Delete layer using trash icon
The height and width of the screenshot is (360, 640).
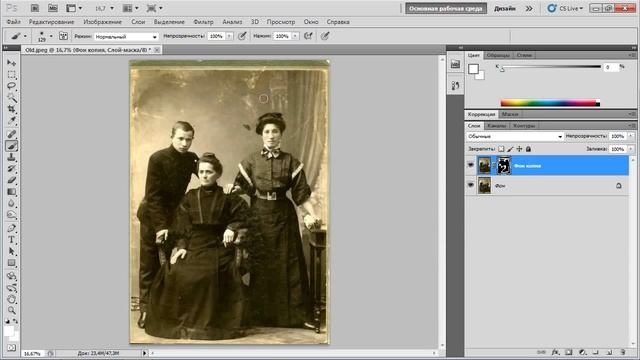623,352
